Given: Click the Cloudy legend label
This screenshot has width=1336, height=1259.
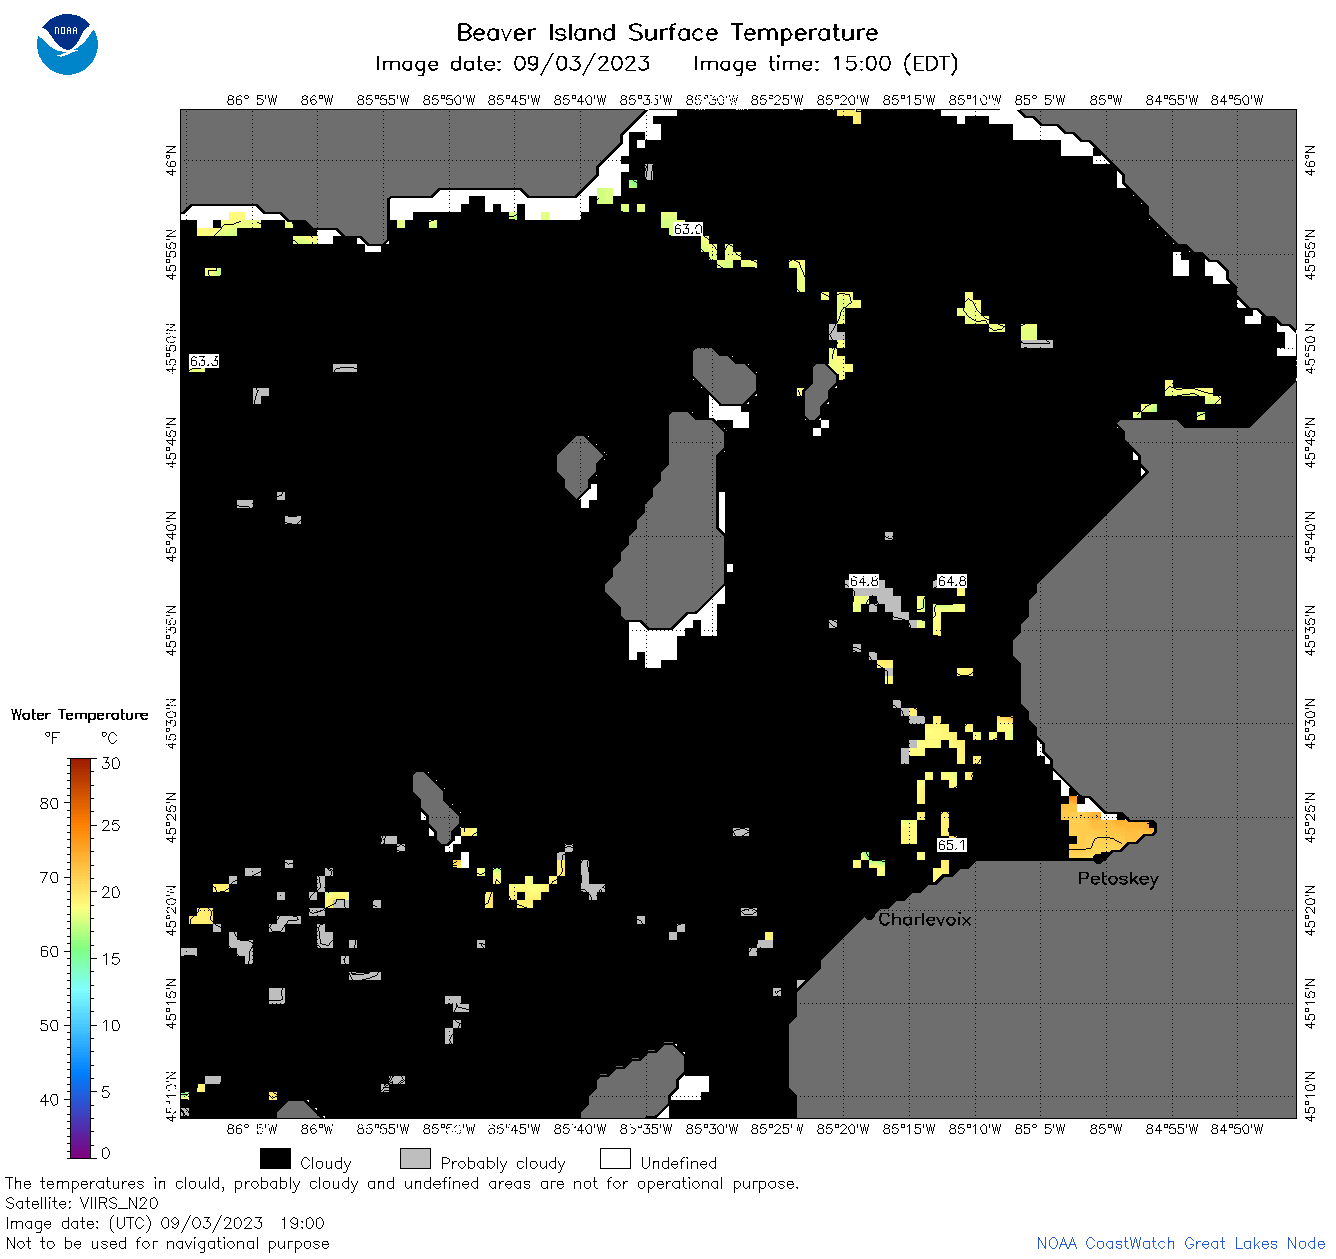Looking at the screenshot, I should coord(326,1163).
